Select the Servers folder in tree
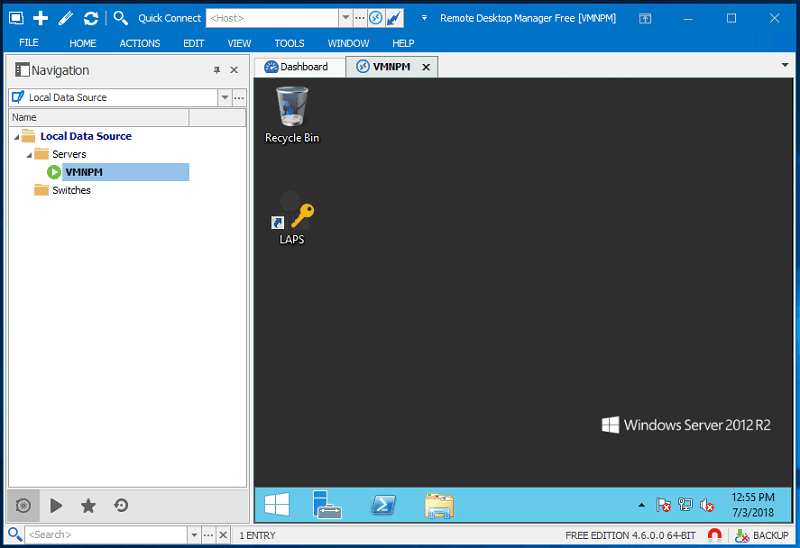The width and height of the screenshot is (800, 548). point(69,154)
